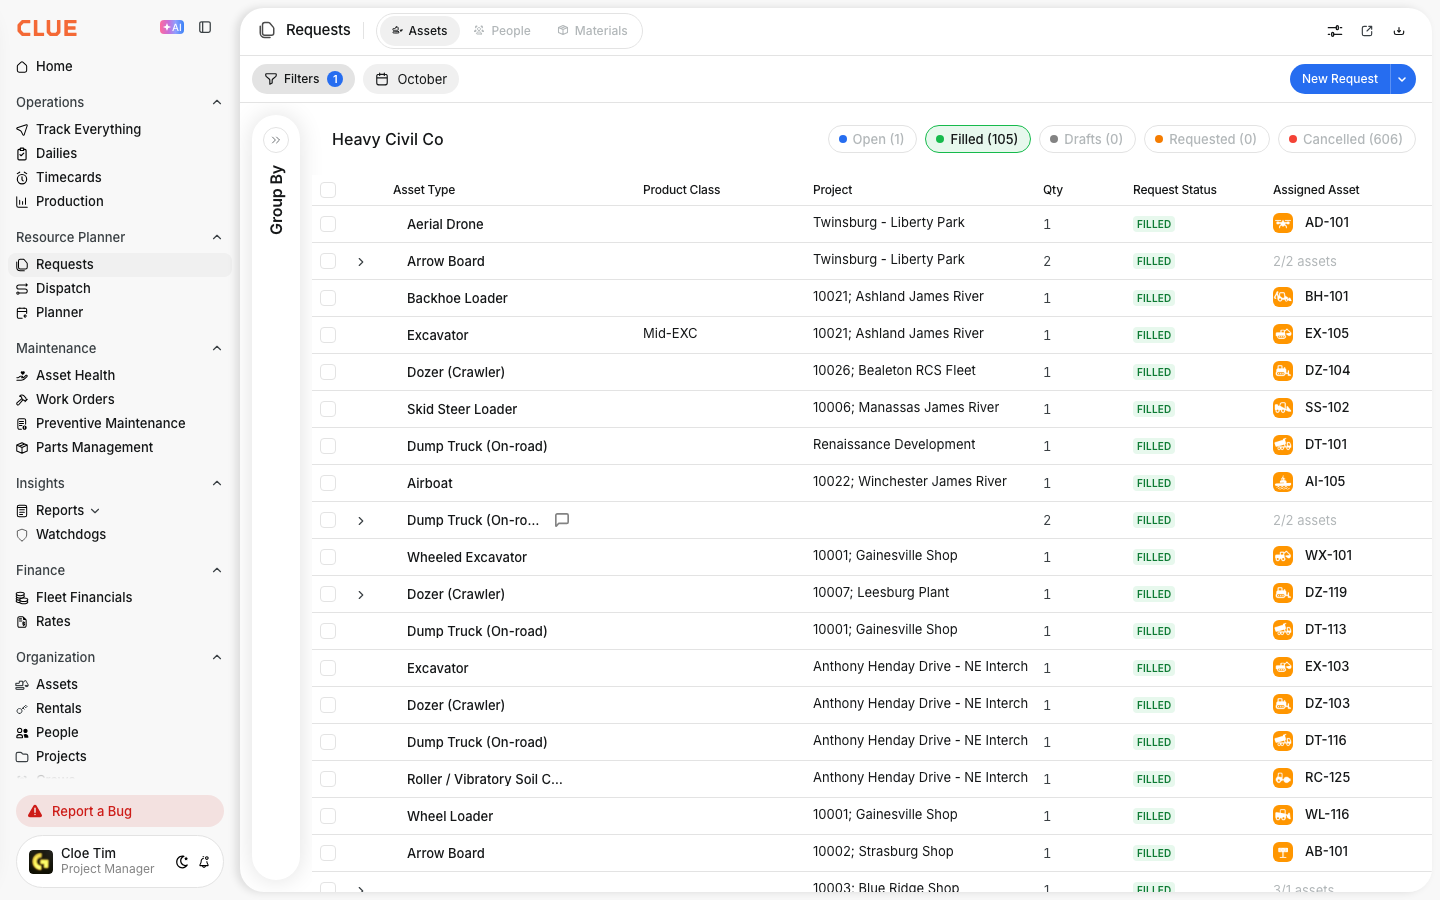The width and height of the screenshot is (1440, 900).
Task: Expand the Arrow Board Twinsburg row
Action: click(361, 262)
